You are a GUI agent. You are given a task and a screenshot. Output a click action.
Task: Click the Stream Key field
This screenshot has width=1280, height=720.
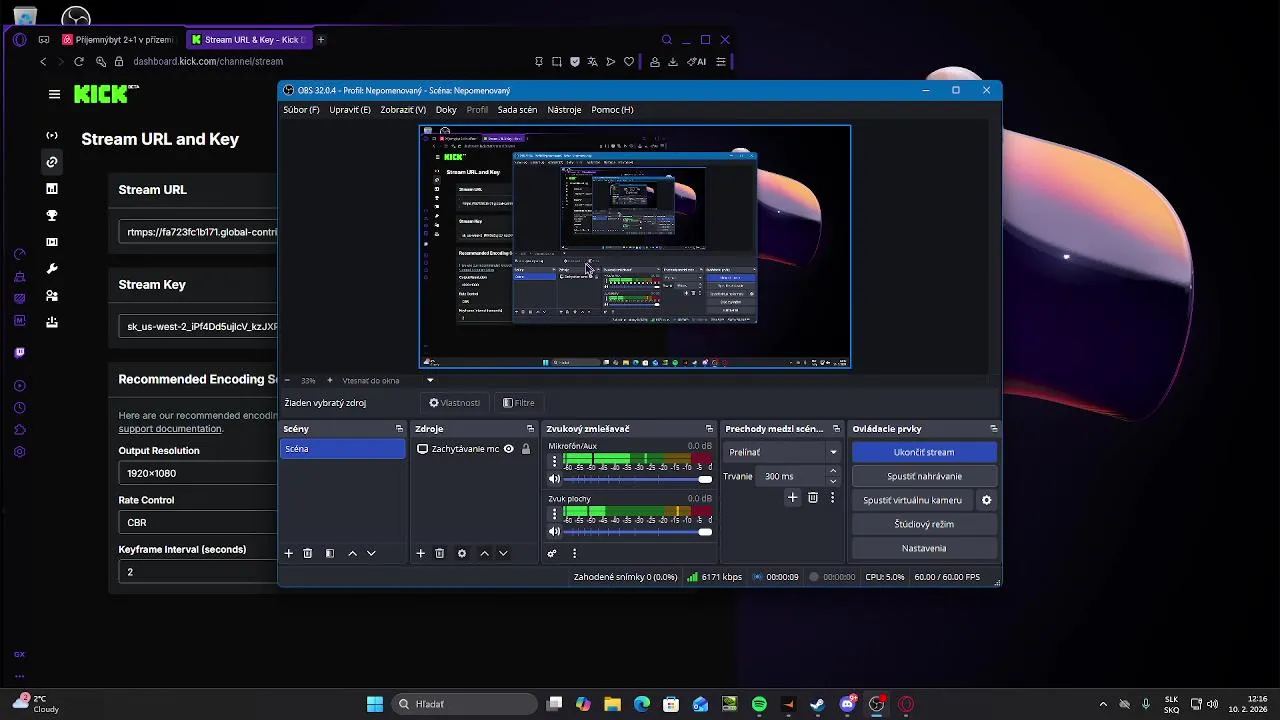tap(198, 326)
